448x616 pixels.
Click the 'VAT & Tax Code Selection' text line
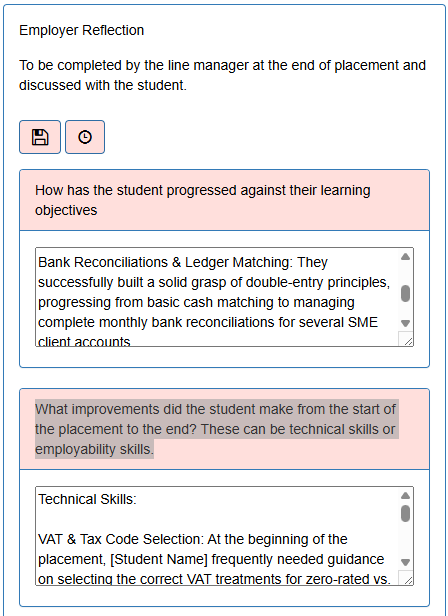[x=193, y=539]
